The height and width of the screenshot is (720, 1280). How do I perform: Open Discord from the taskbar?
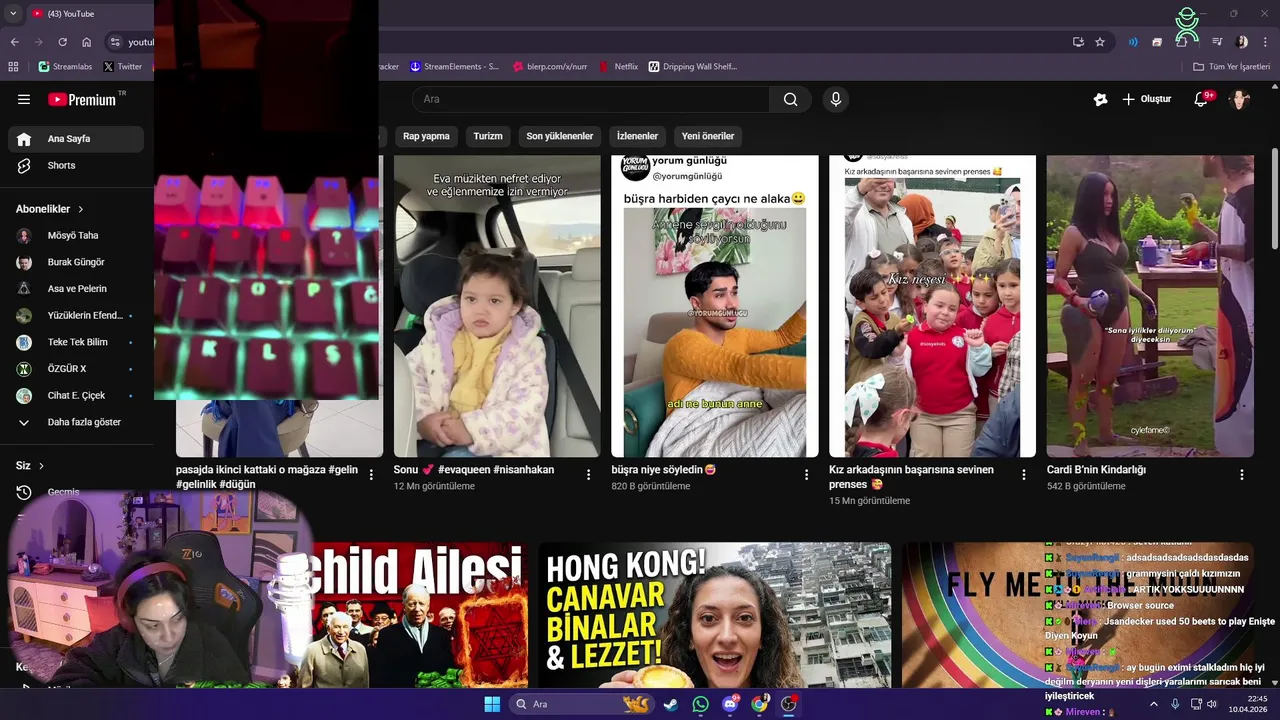click(x=730, y=704)
